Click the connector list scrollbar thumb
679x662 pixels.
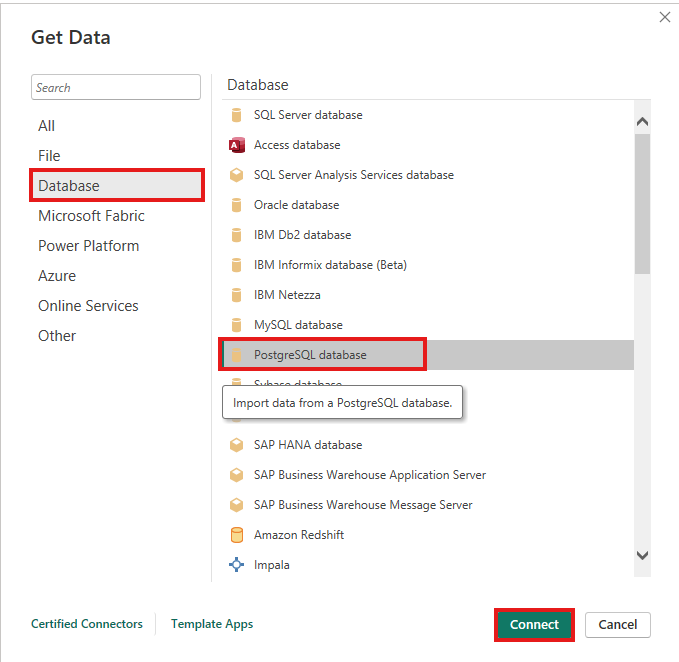pyautogui.click(x=643, y=204)
